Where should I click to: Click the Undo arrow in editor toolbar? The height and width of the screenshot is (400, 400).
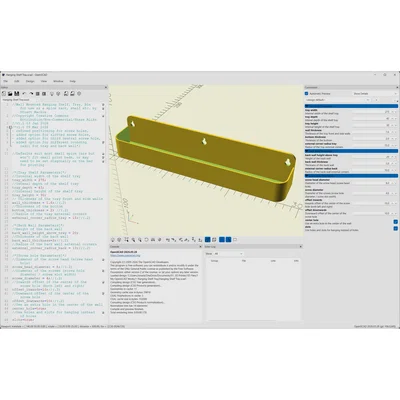[24, 94]
